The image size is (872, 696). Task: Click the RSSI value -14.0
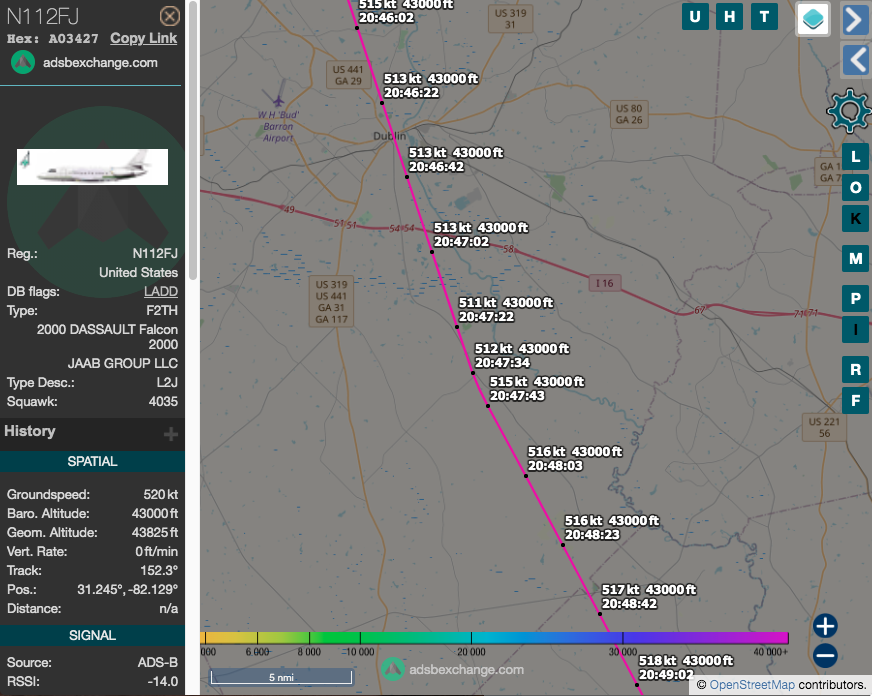pos(163,682)
